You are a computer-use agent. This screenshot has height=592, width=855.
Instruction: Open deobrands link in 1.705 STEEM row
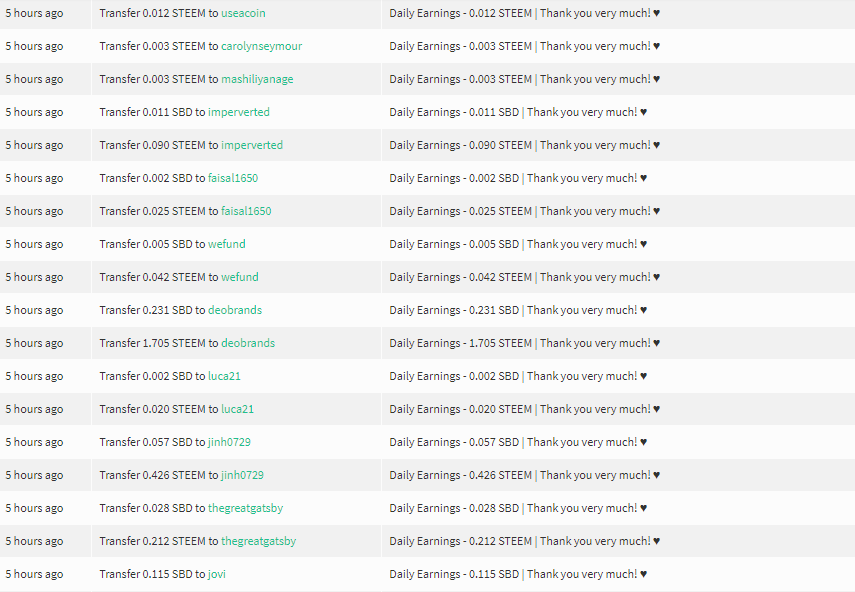pos(248,343)
